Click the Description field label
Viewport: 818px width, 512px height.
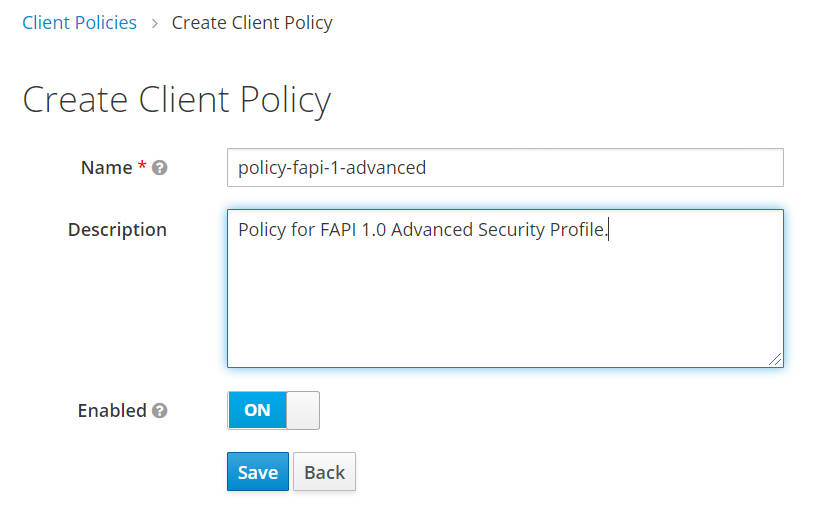click(117, 230)
